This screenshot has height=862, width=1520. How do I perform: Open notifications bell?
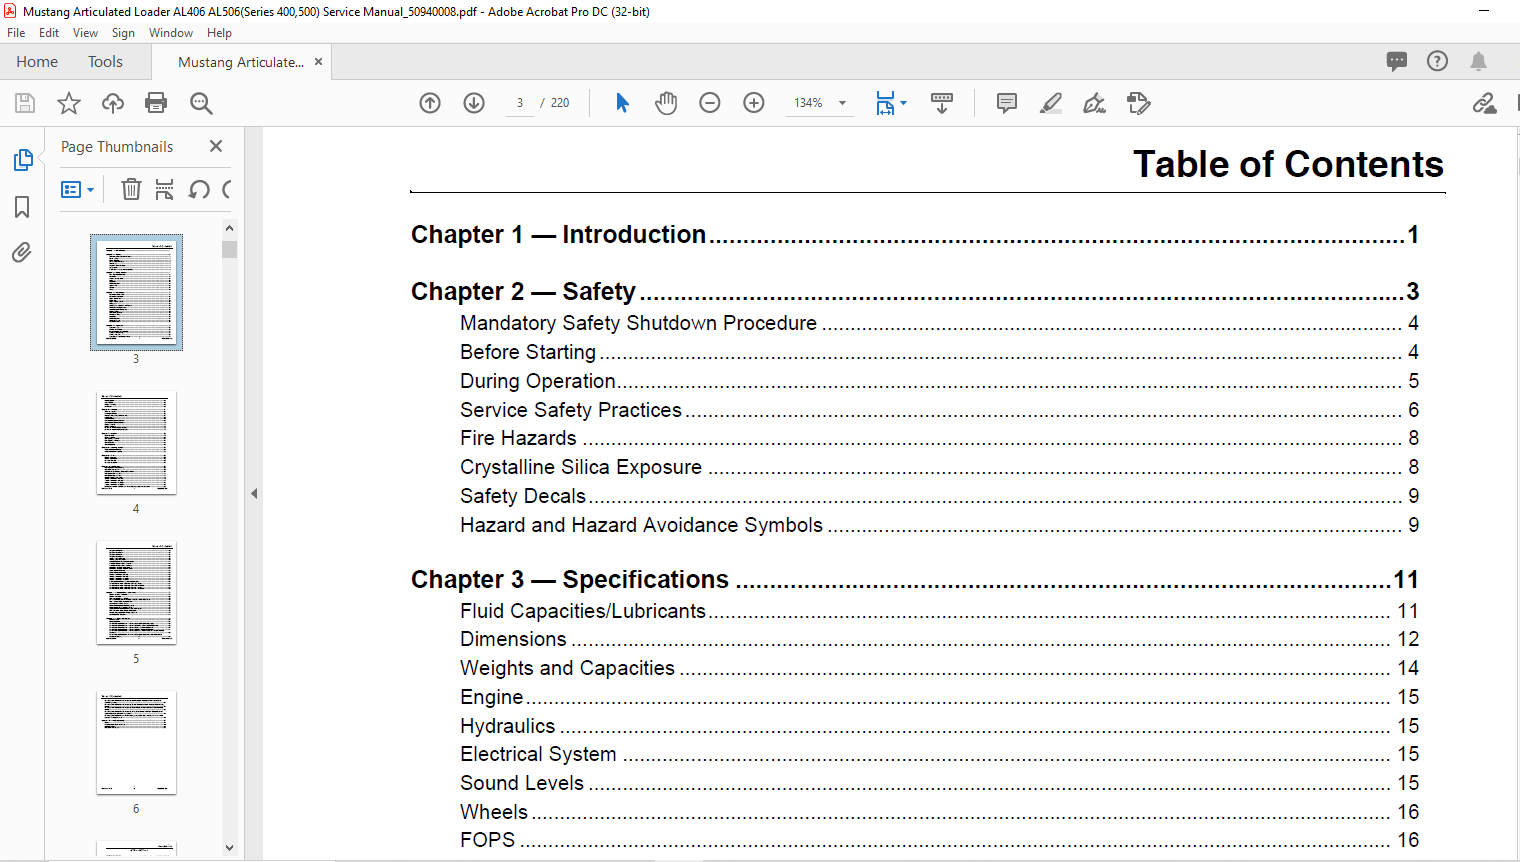click(x=1478, y=61)
